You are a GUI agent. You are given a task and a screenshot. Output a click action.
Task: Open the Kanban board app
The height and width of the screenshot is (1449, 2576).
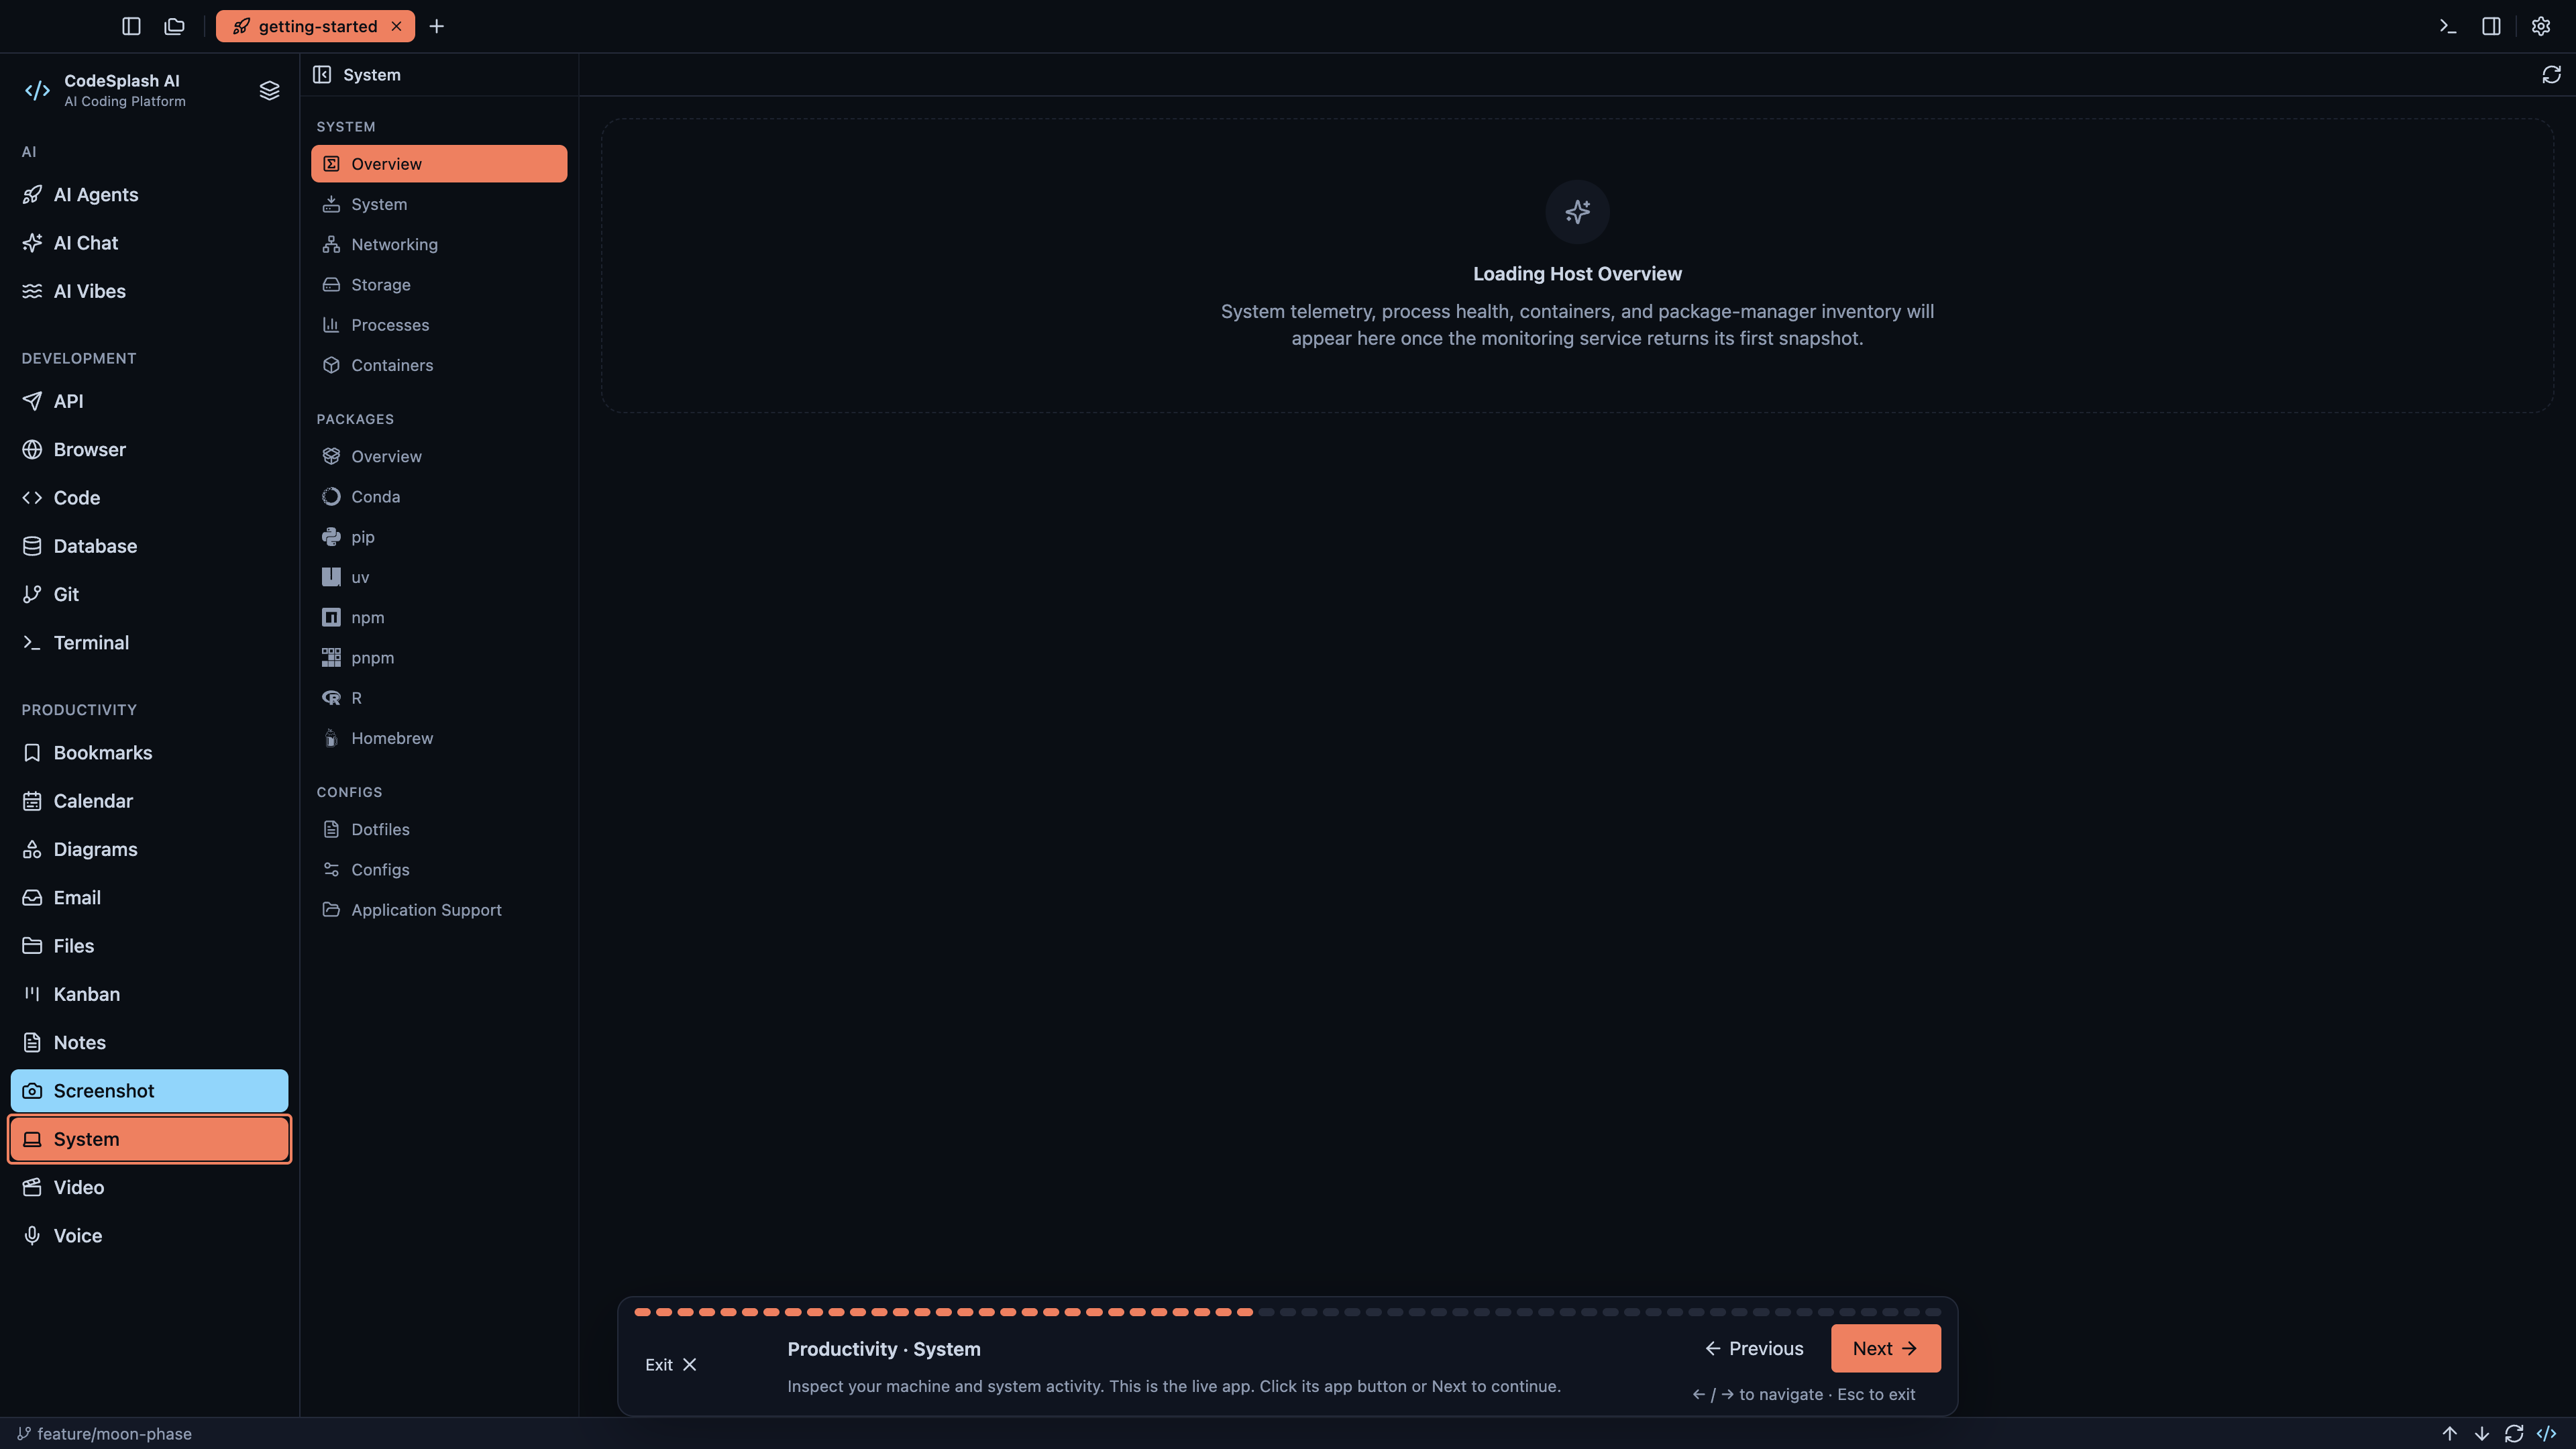pos(150,994)
